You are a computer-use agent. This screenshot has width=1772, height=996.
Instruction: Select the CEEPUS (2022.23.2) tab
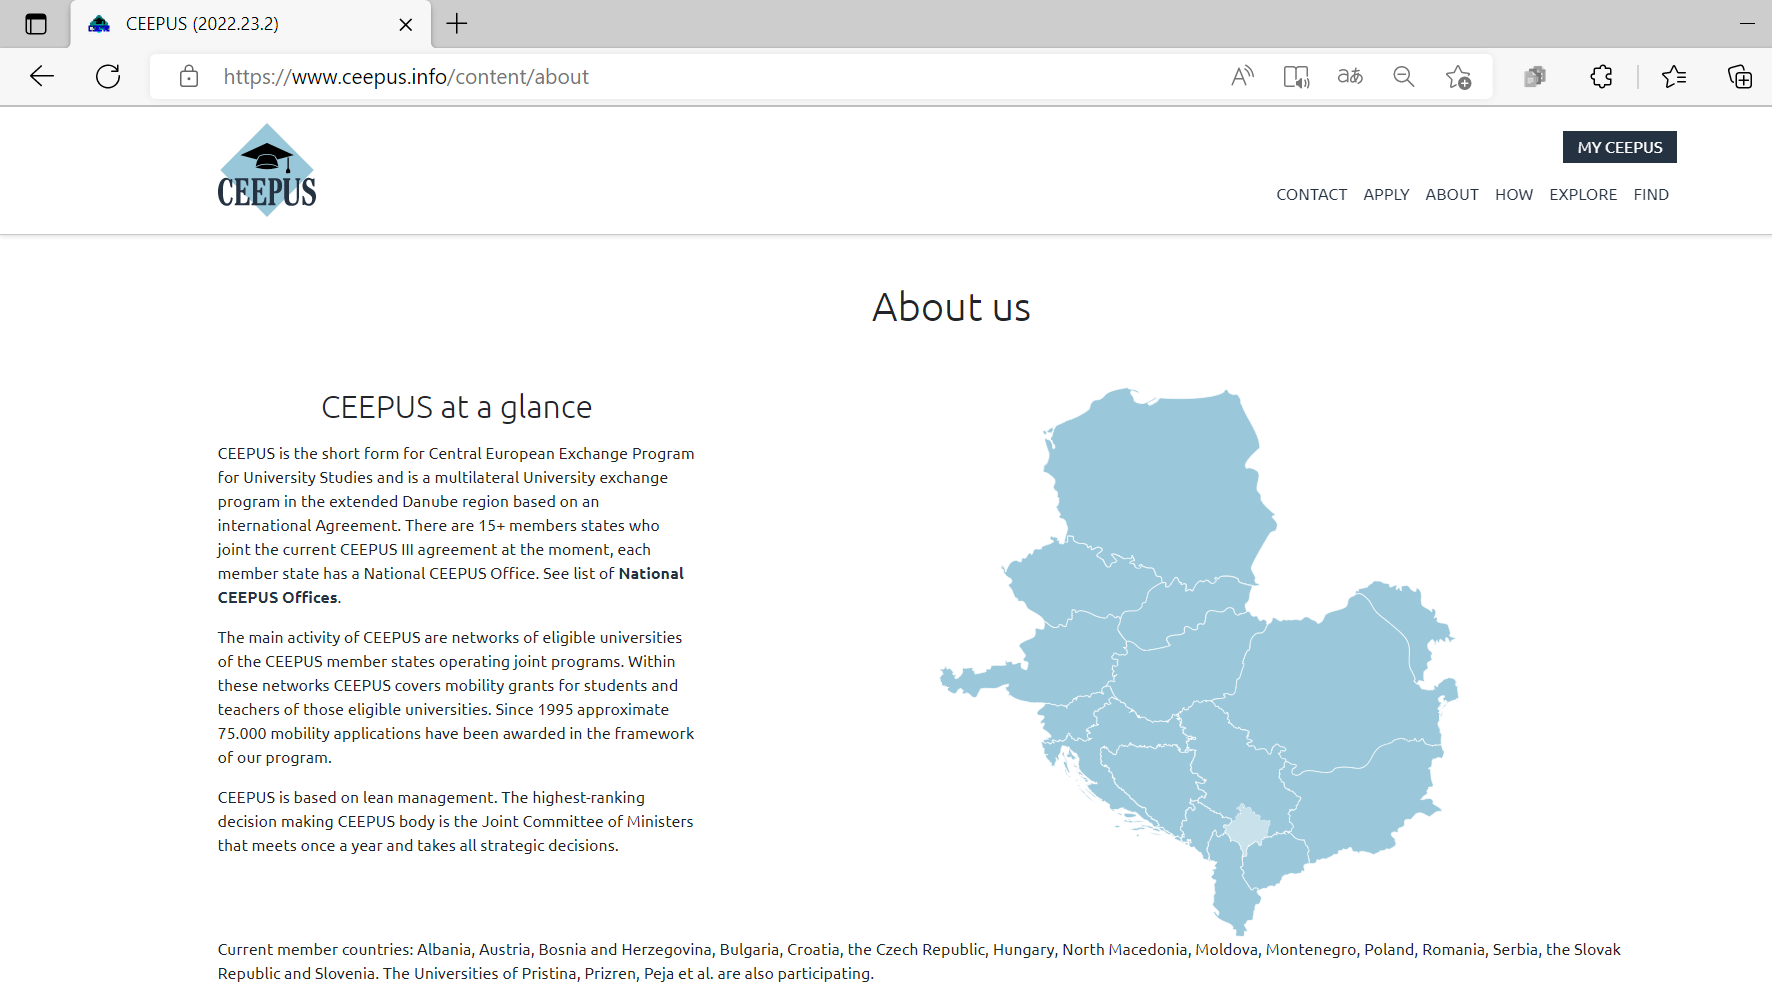251,24
